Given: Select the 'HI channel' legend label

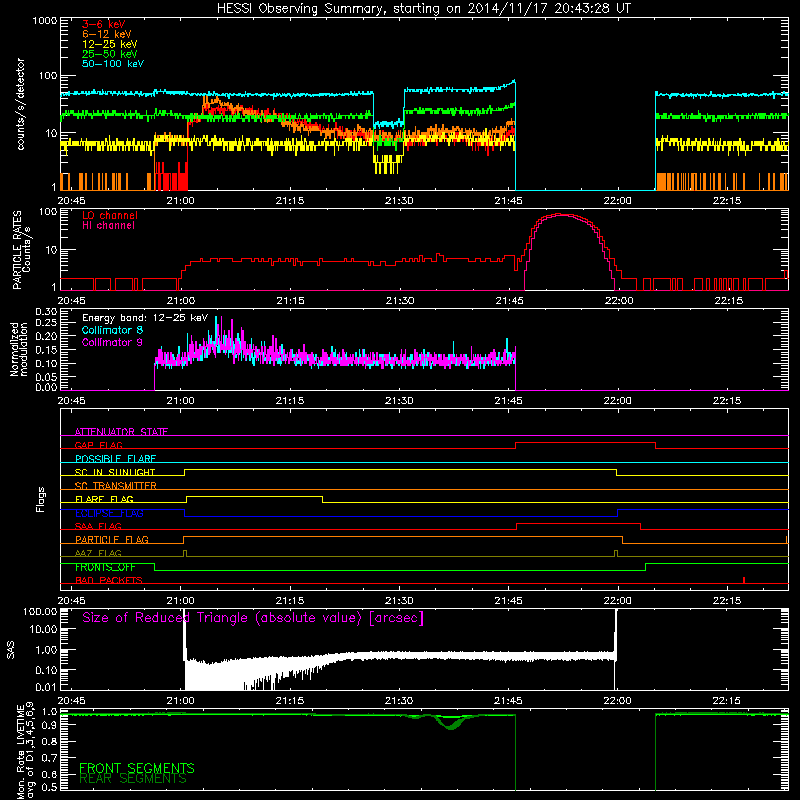Looking at the screenshot, I should click(x=108, y=226).
